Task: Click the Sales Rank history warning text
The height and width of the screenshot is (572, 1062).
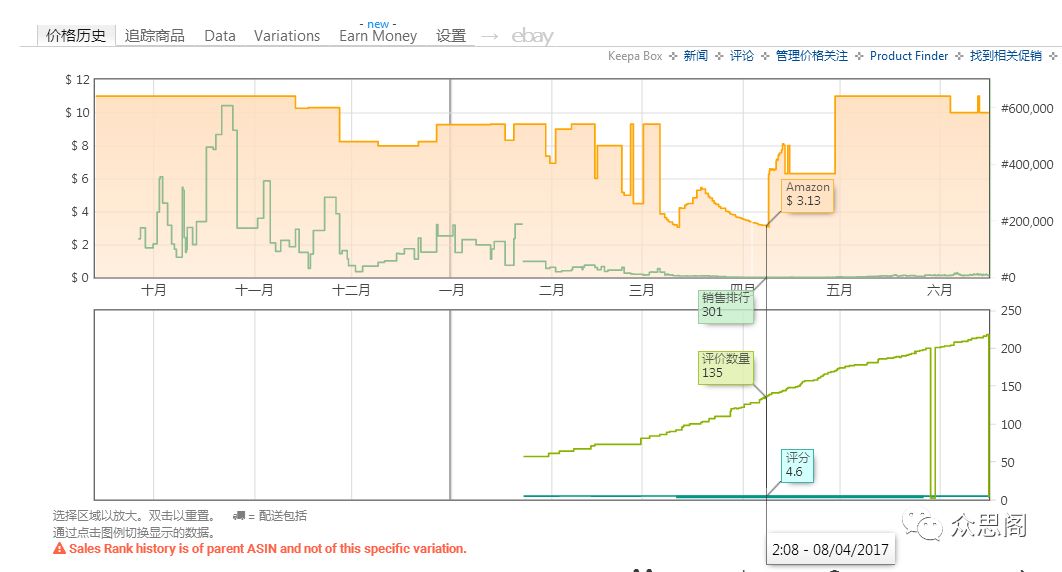Action: tap(268, 549)
